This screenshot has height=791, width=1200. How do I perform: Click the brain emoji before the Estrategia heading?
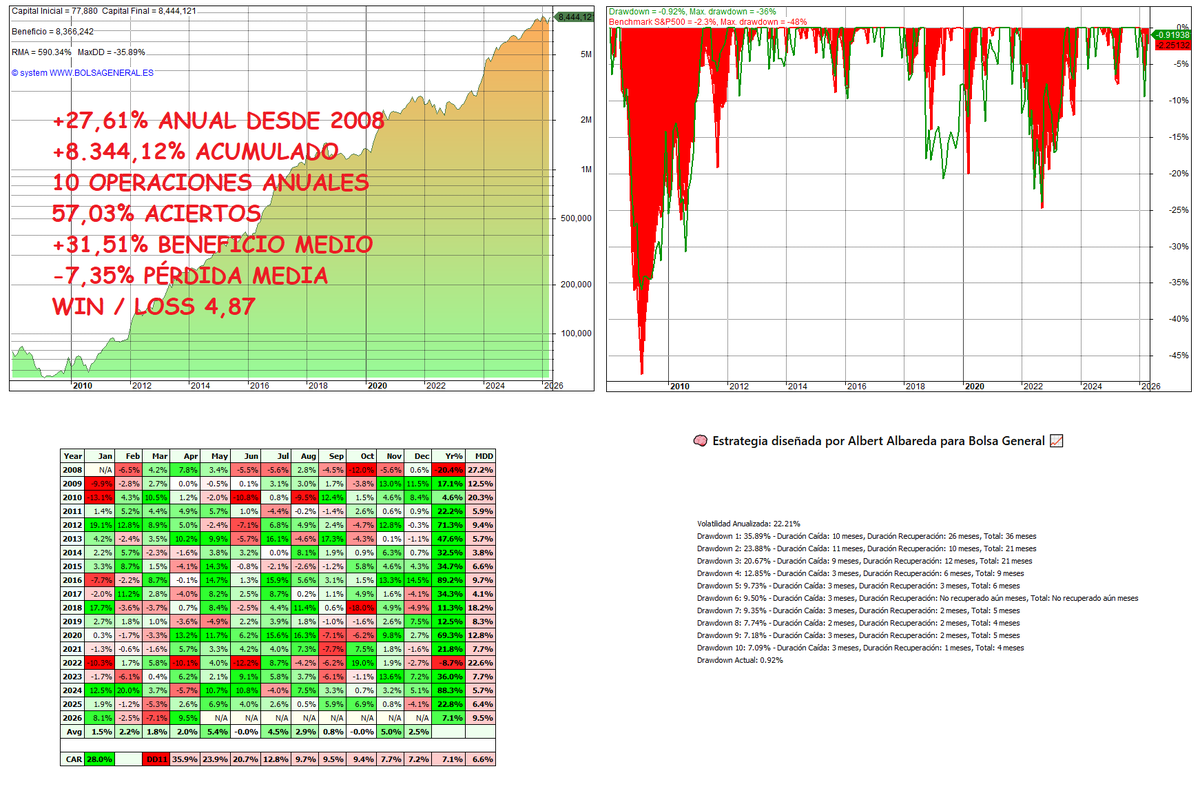pos(698,440)
